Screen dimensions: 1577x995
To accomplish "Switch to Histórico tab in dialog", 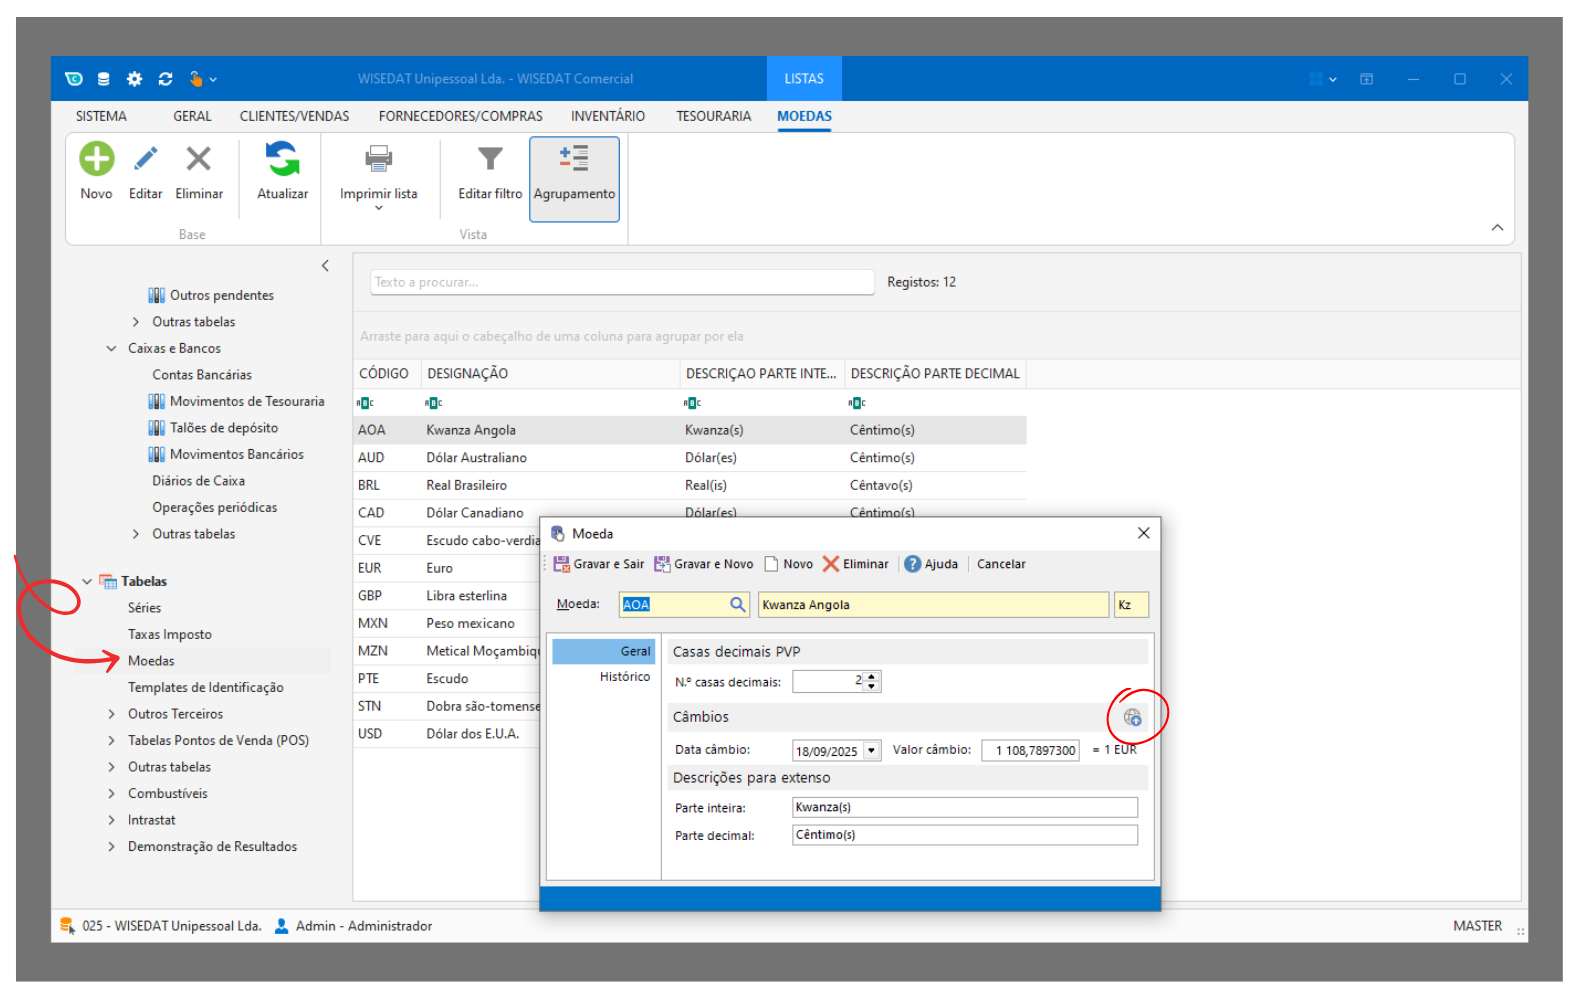I will pos(624,677).
